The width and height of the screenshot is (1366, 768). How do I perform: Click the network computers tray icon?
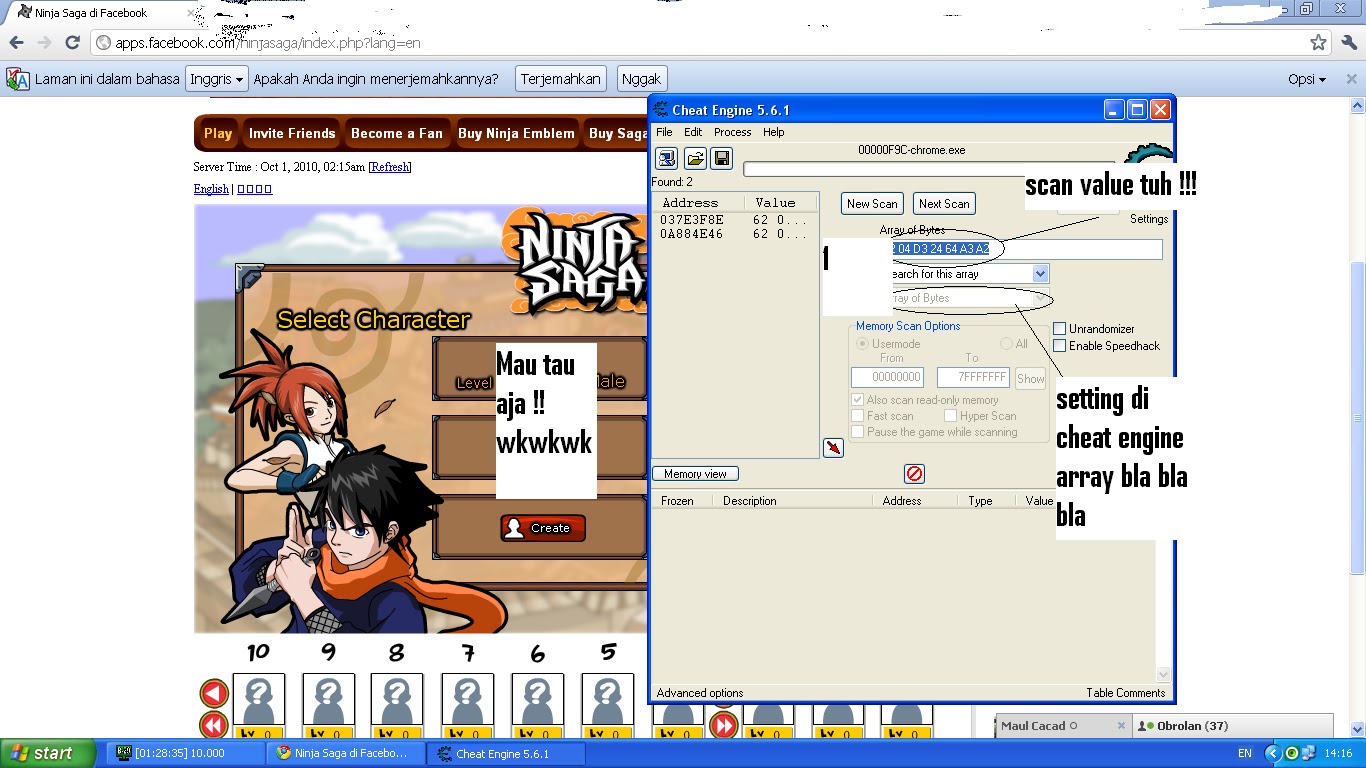tap(1309, 753)
